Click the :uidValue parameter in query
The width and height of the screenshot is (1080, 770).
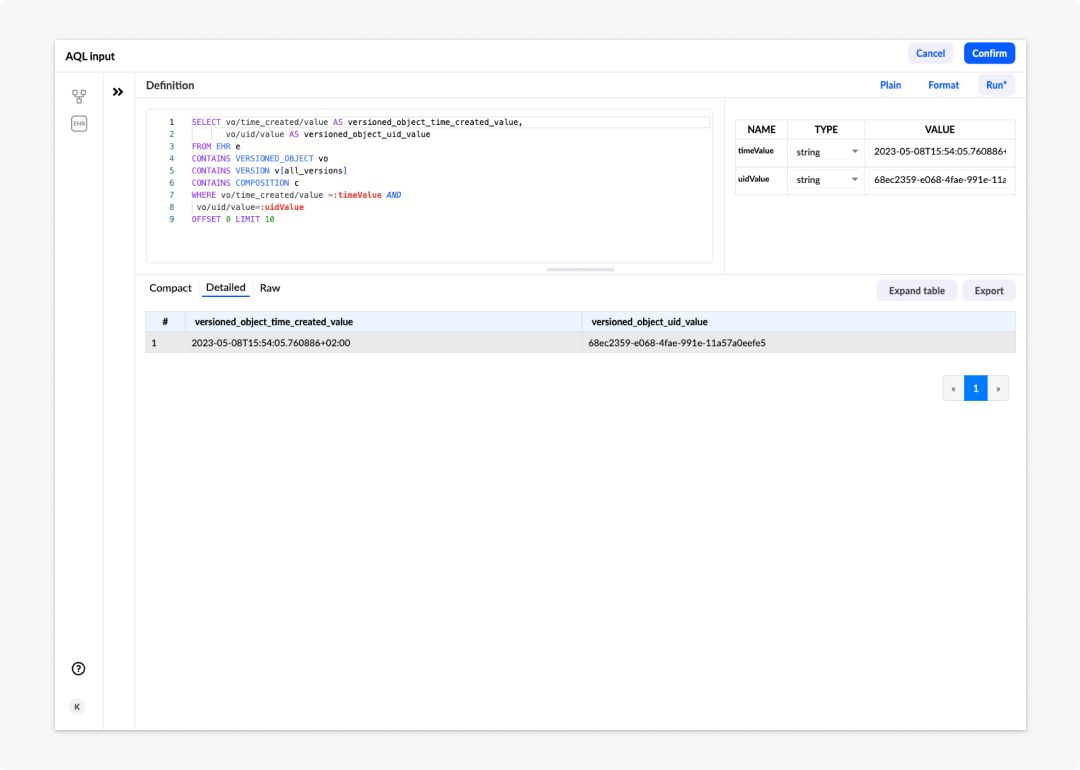282,207
